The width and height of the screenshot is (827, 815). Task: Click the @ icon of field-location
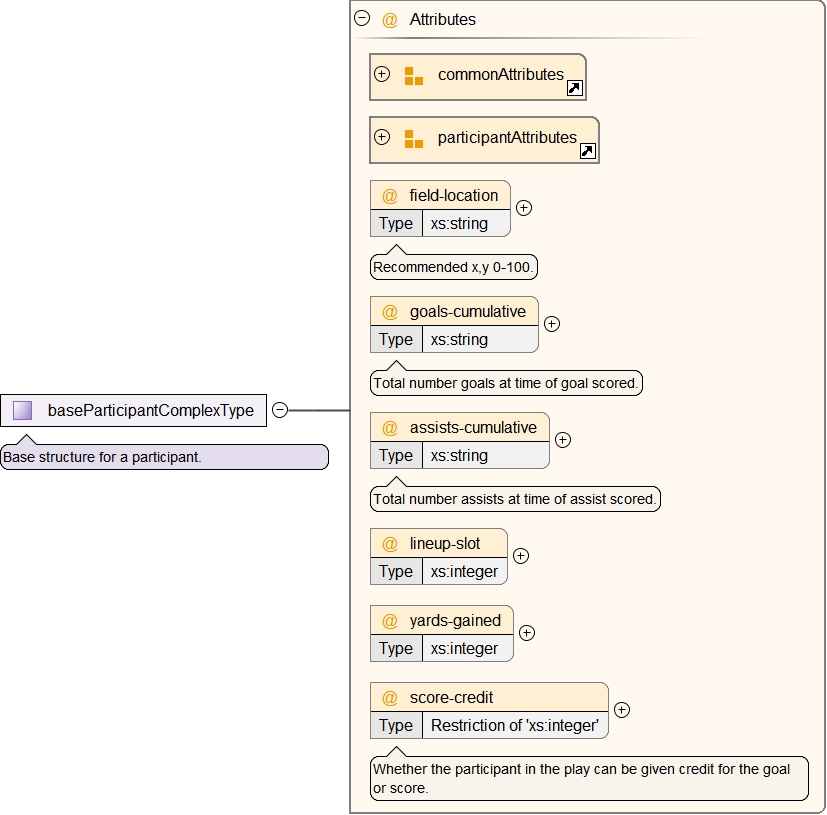390,196
